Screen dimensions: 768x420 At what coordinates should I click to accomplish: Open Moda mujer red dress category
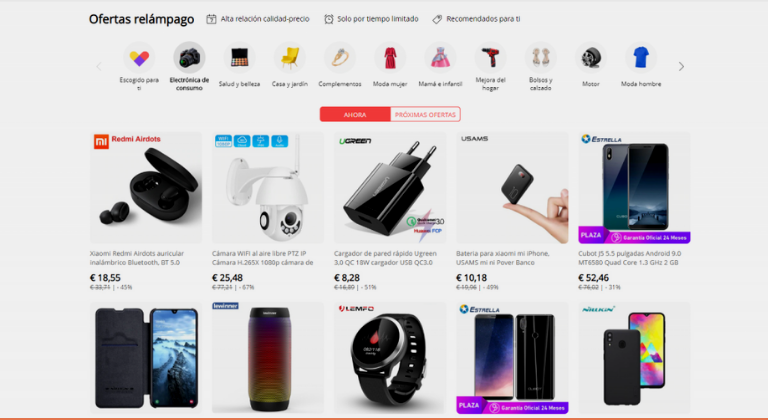coord(390,58)
